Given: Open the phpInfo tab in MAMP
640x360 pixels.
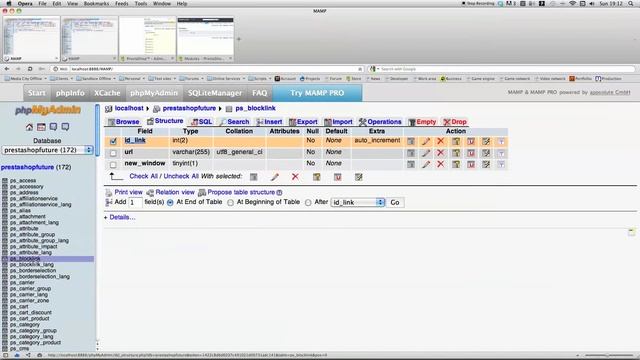Looking at the screenshot, I should tap(70, 93).
